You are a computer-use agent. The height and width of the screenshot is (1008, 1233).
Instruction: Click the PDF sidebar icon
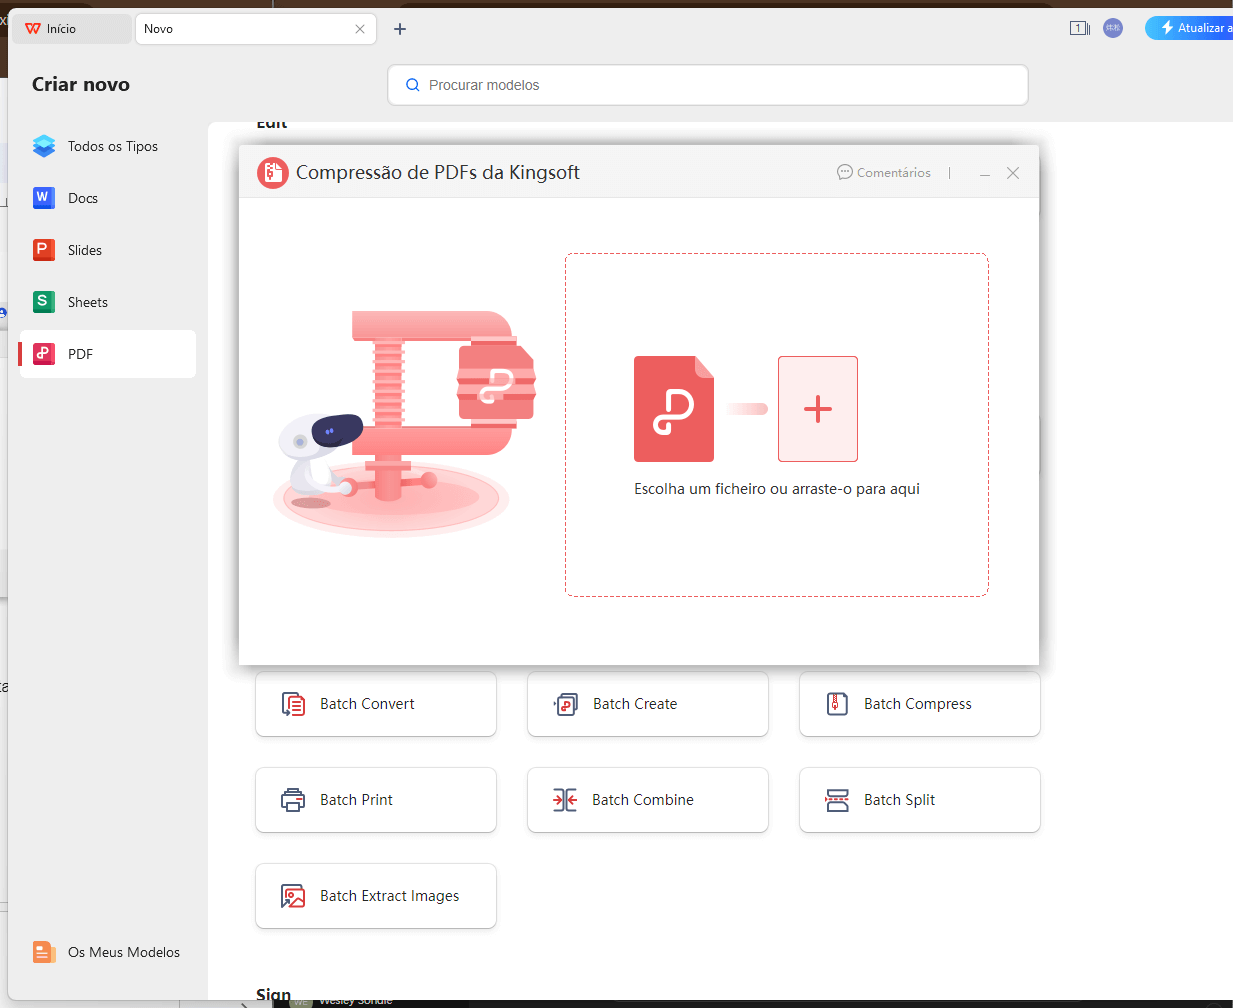tap(44, 354)
